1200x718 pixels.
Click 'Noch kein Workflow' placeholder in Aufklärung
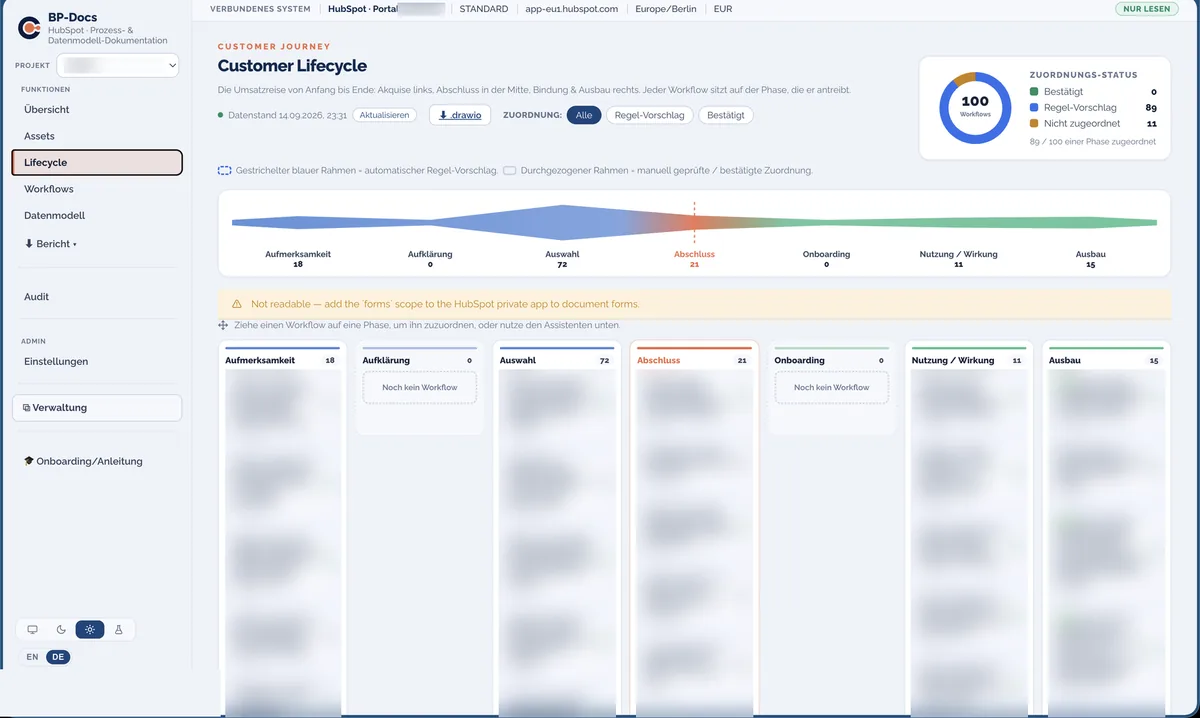click(x=420, y=387)
